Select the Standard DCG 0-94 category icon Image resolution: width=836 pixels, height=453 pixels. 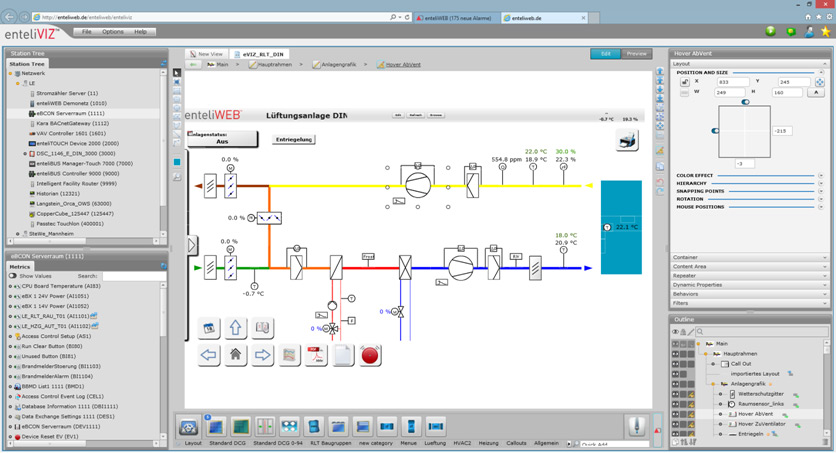[240, 427]
